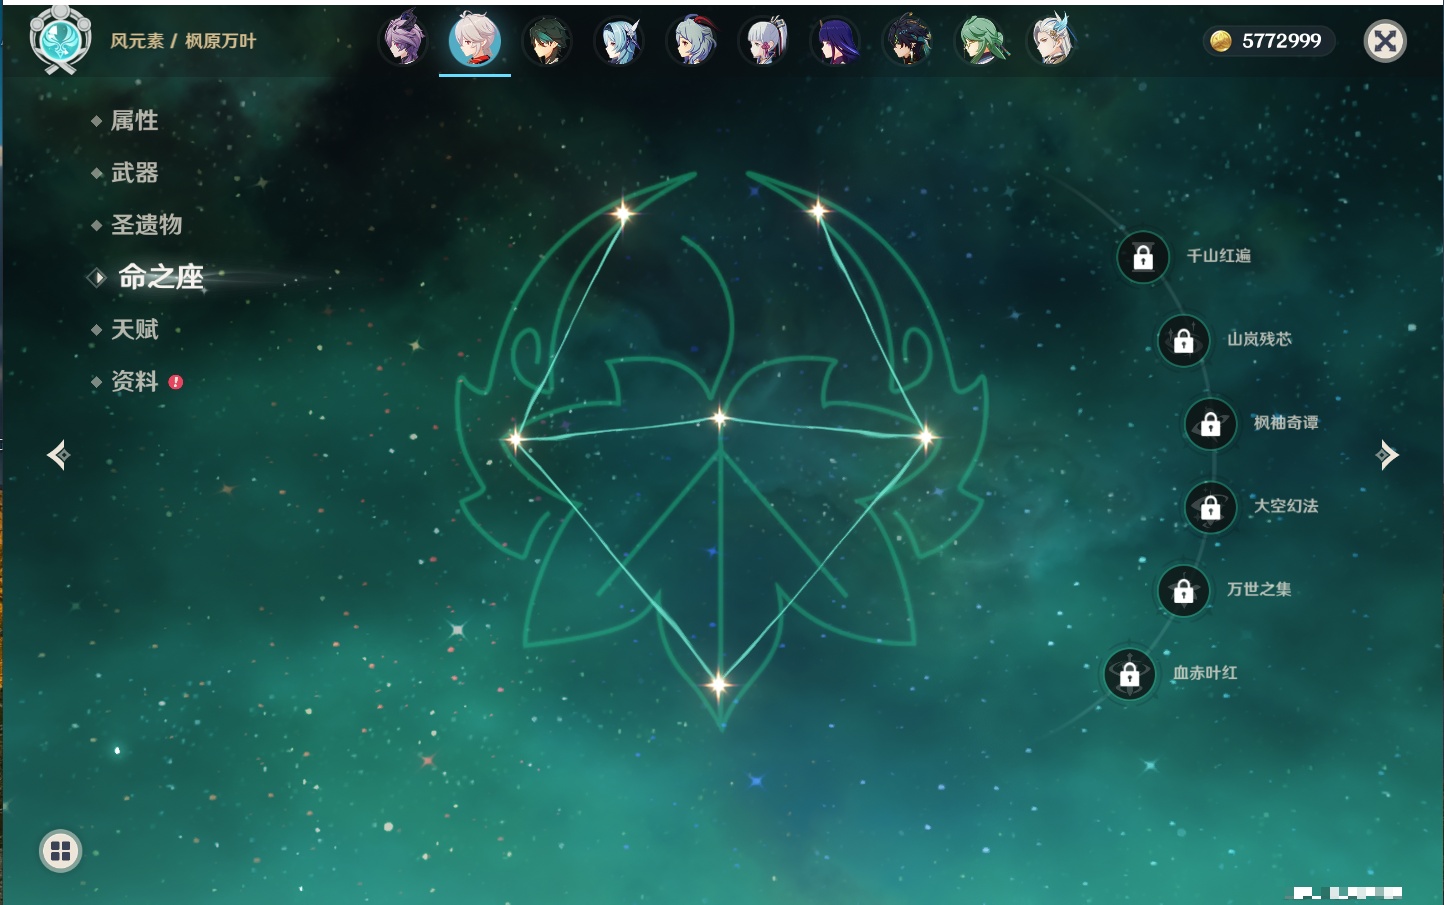Click the center star of the constellation
Viewport: 1444px width, 905px height.
(x=720, y=419)
